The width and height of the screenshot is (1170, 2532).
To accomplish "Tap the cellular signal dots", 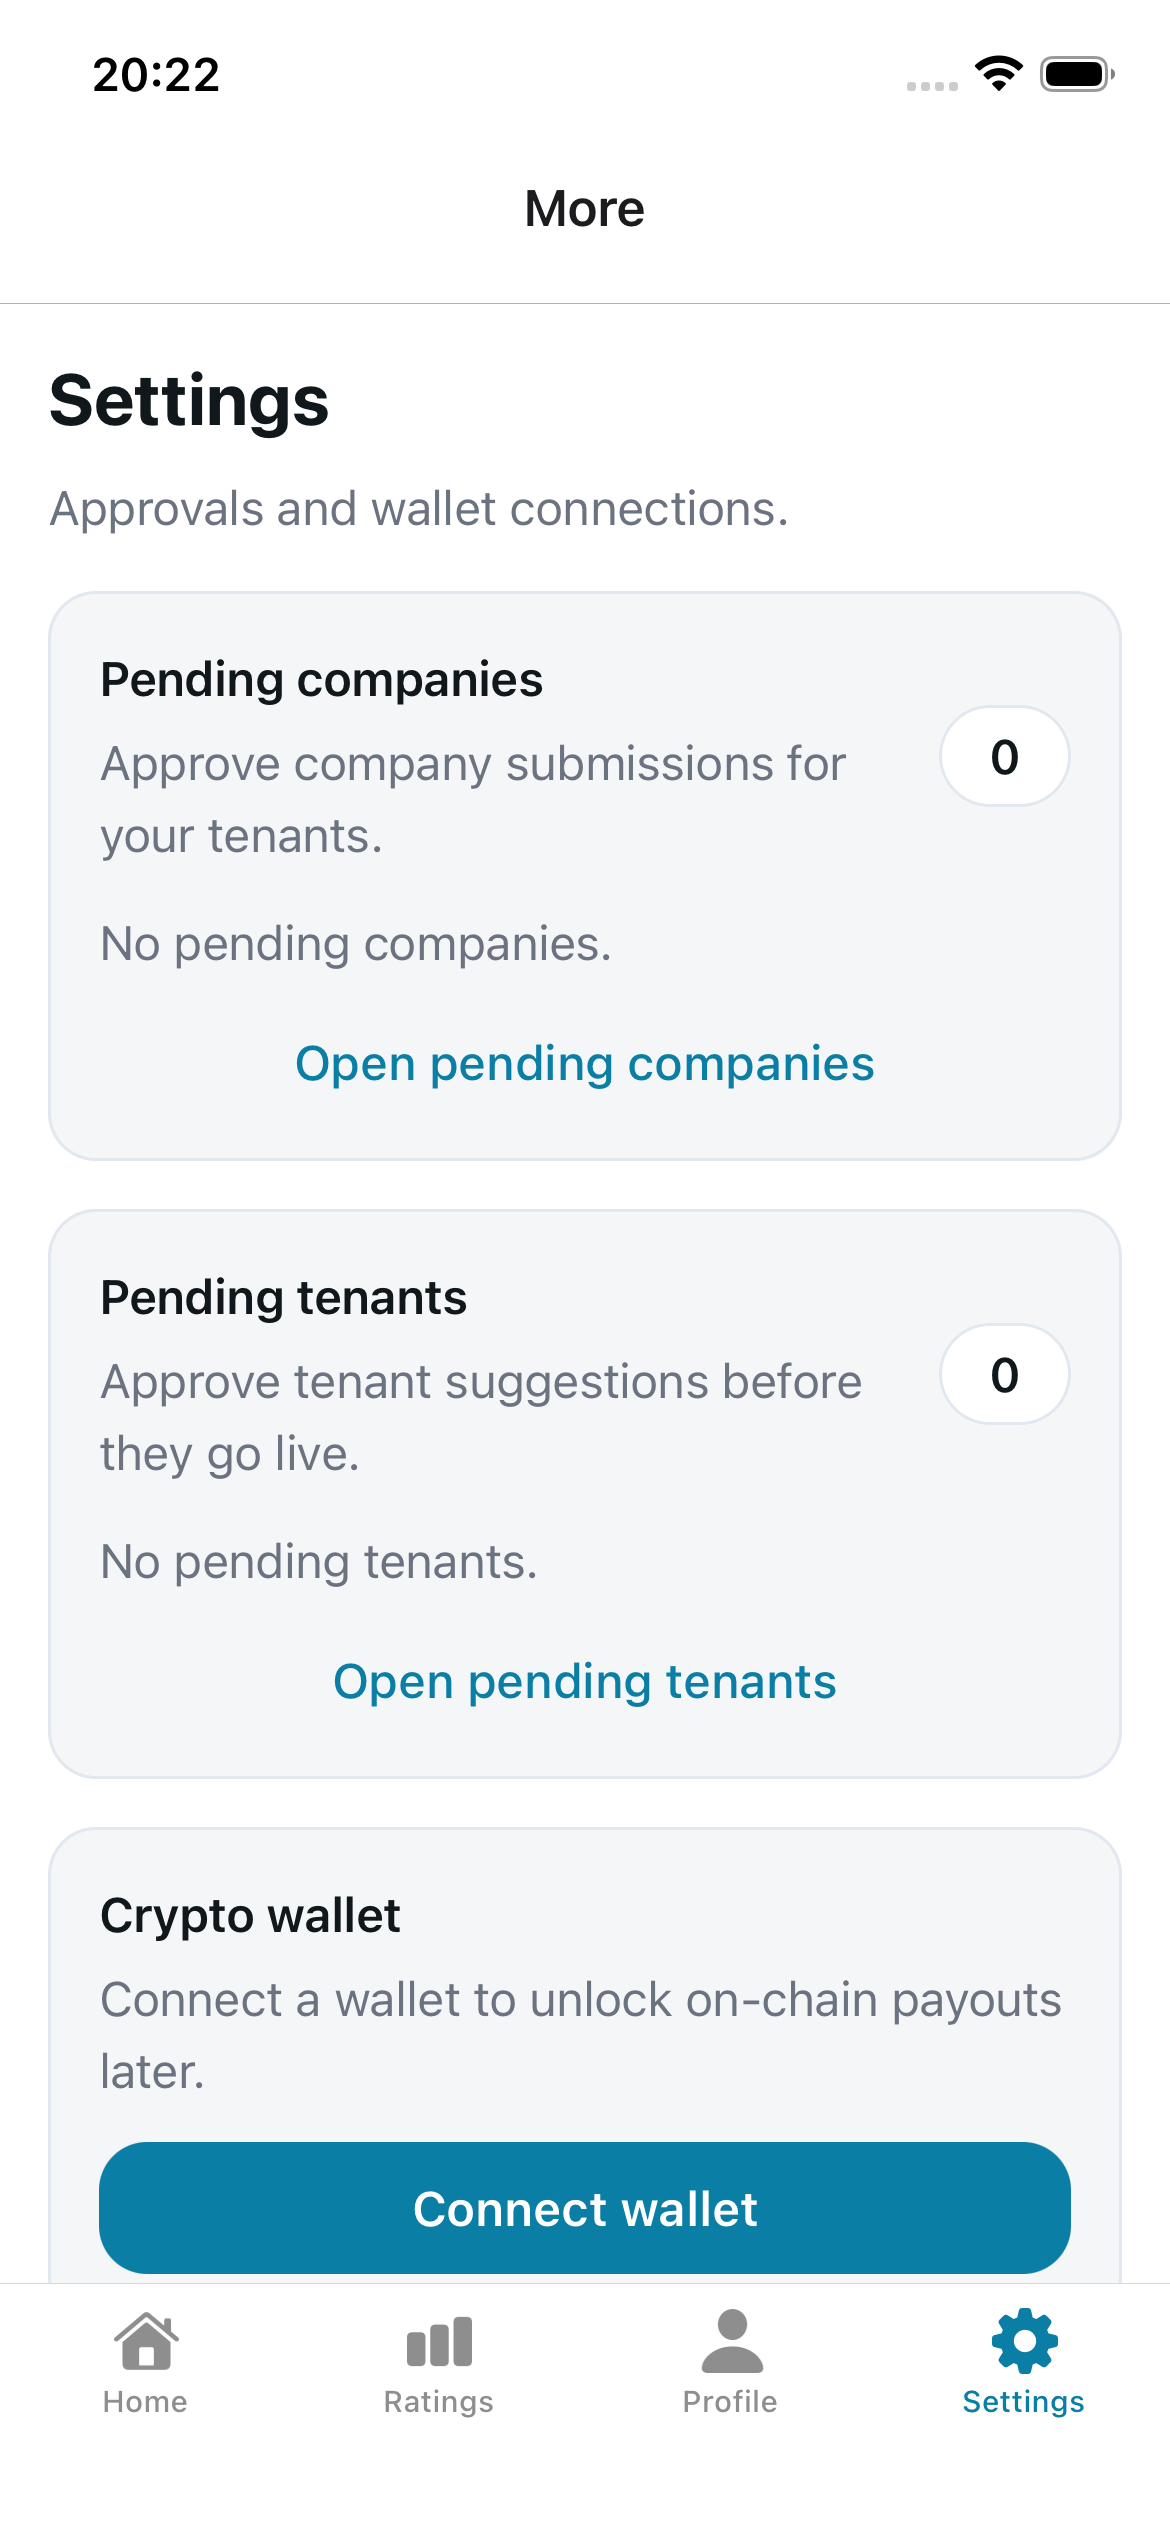I will 932,86.
